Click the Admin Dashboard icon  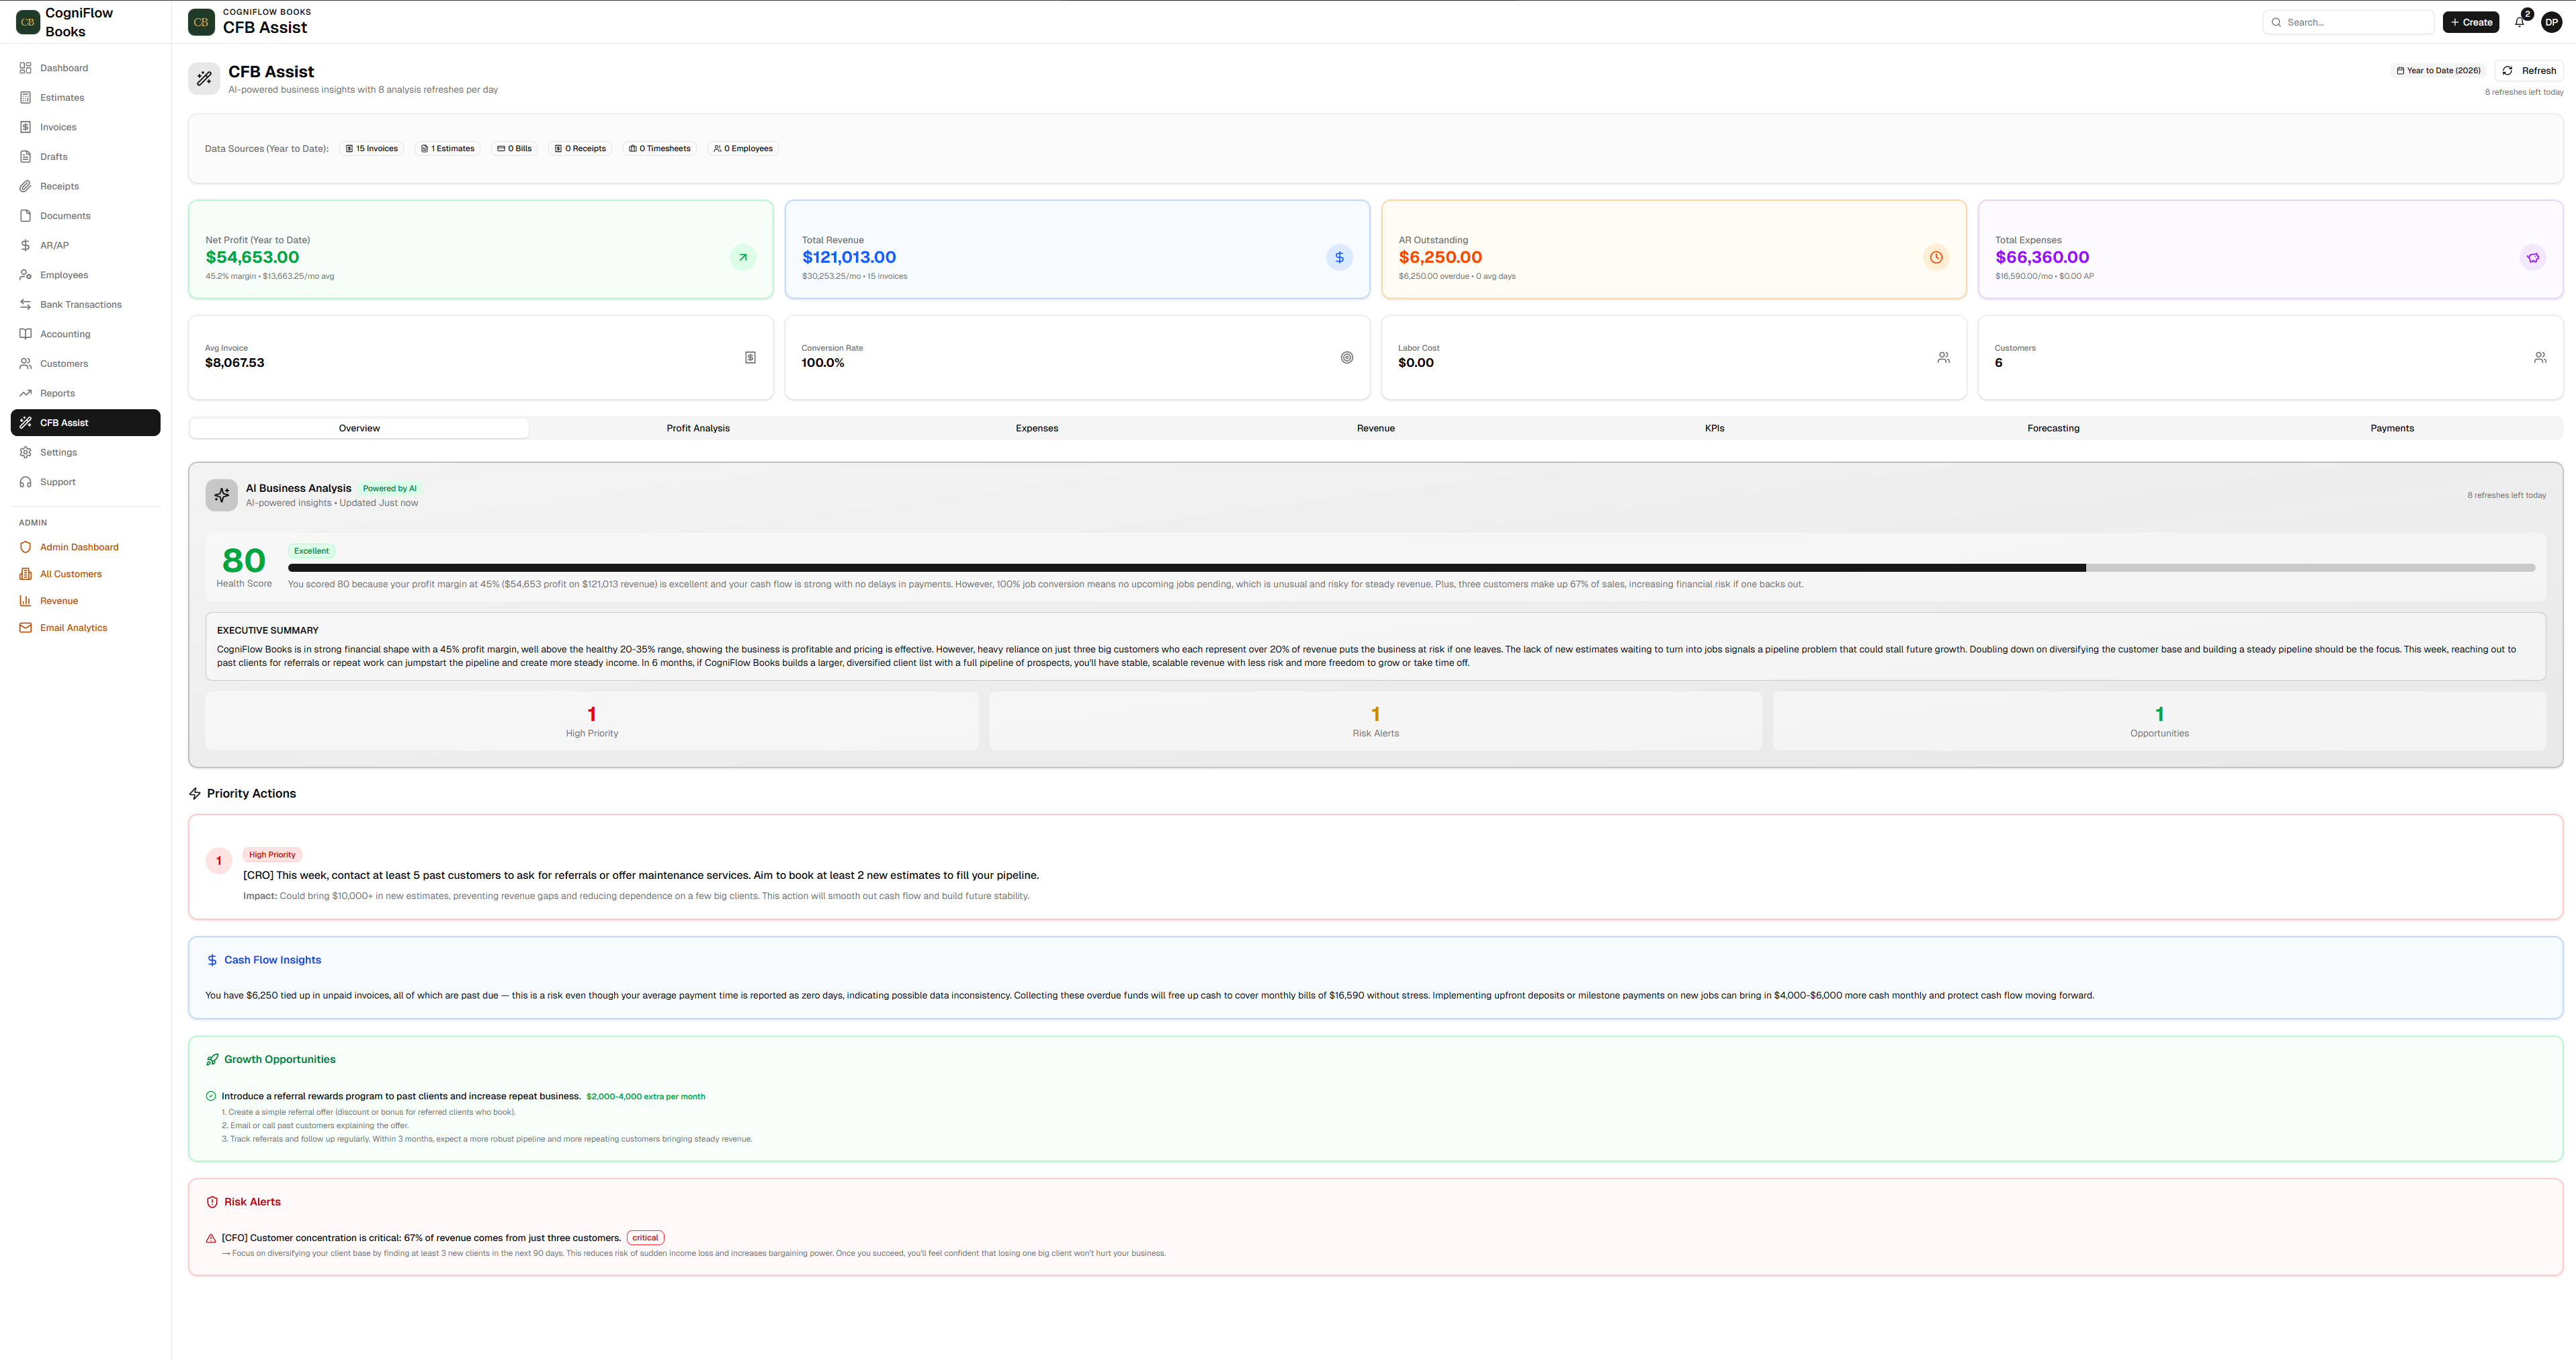tap(26, 547)
